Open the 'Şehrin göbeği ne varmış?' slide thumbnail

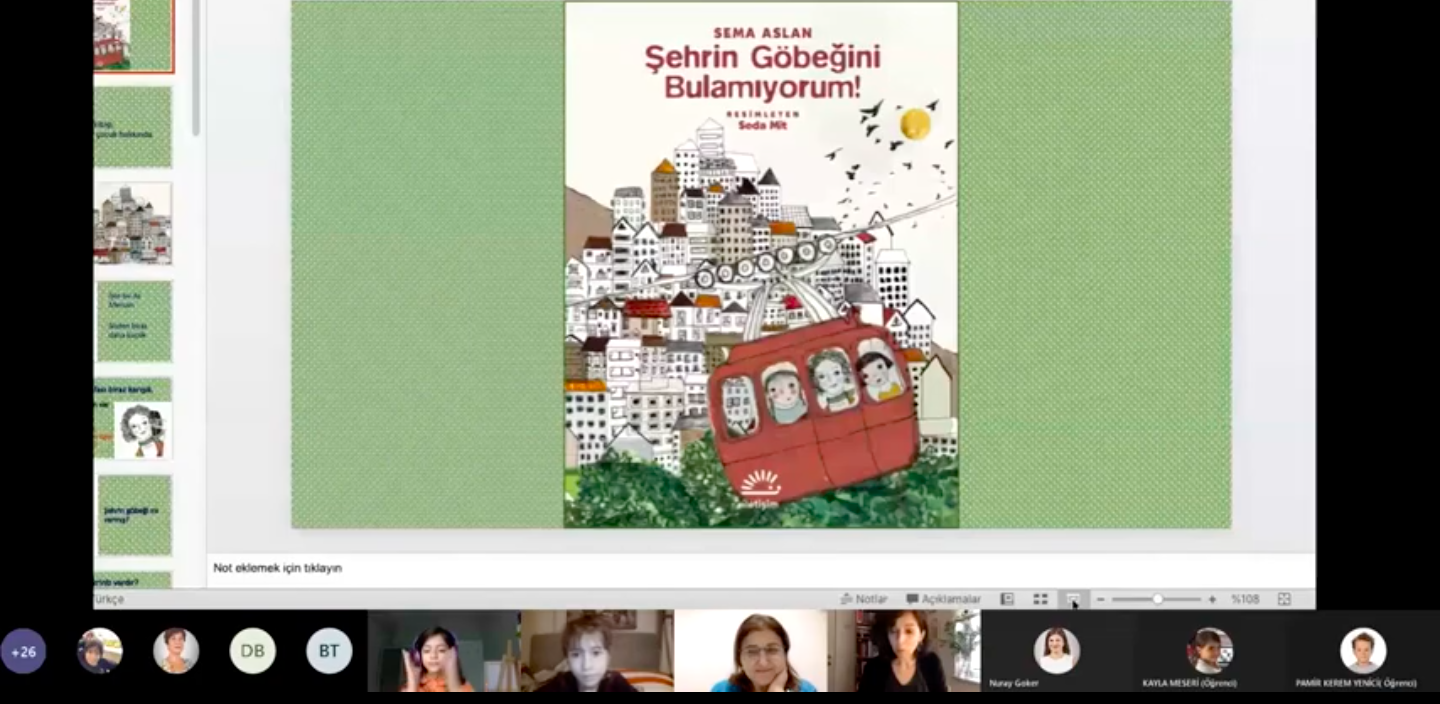click(x=133, y=515)
